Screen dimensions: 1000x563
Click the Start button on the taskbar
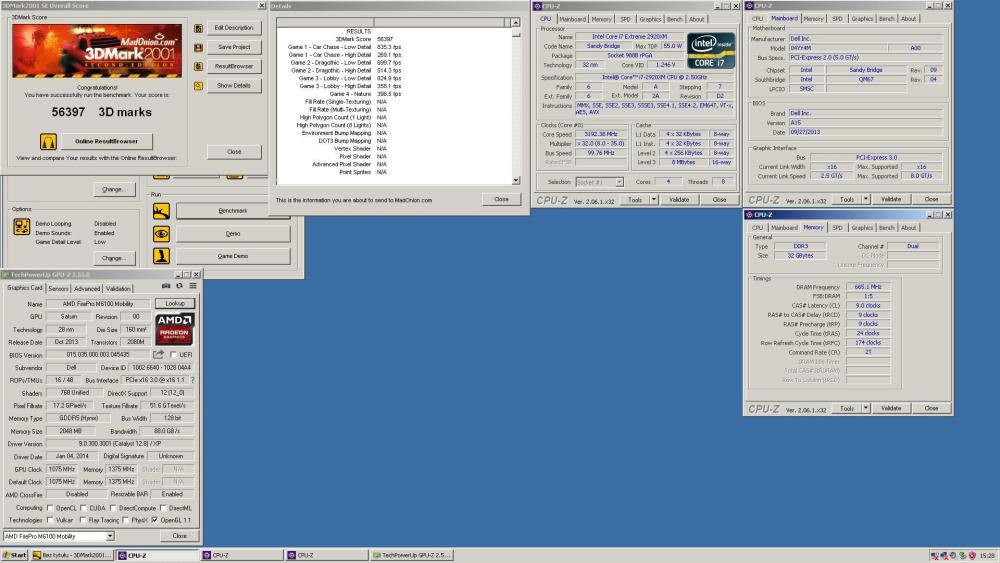[x=15, y=555]
